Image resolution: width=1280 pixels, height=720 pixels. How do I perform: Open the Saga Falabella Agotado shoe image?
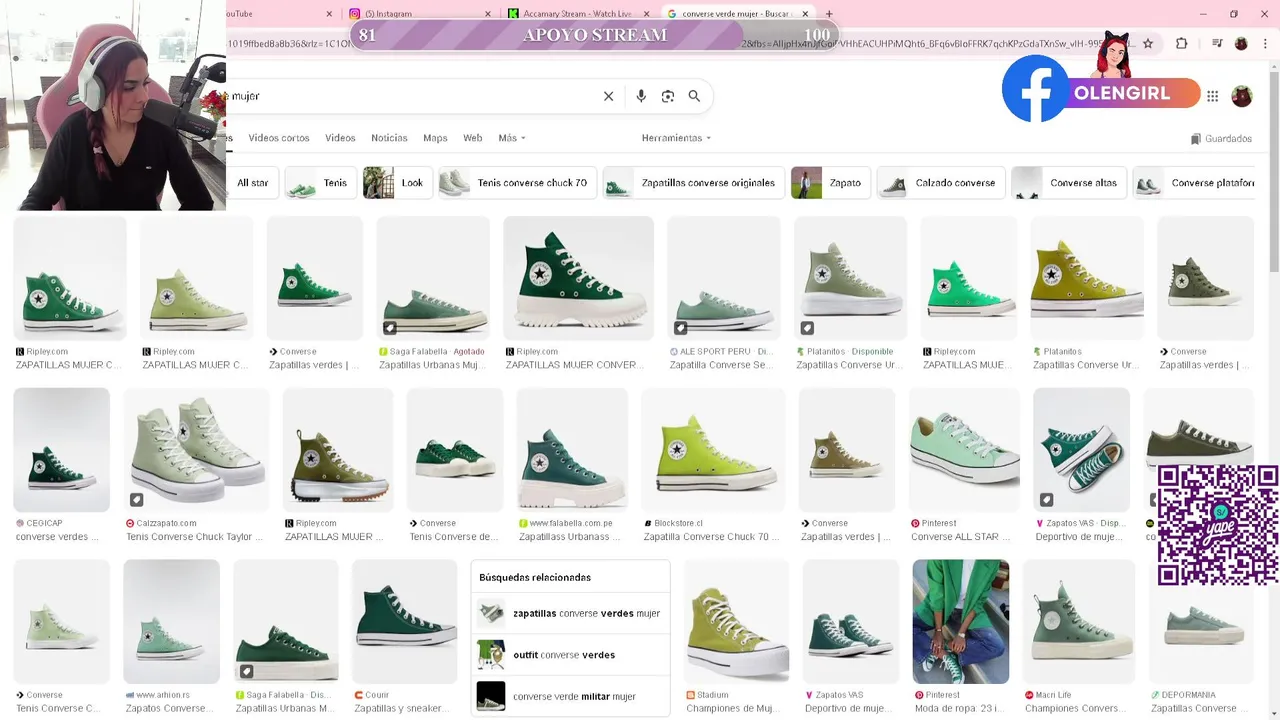[433, 278]
